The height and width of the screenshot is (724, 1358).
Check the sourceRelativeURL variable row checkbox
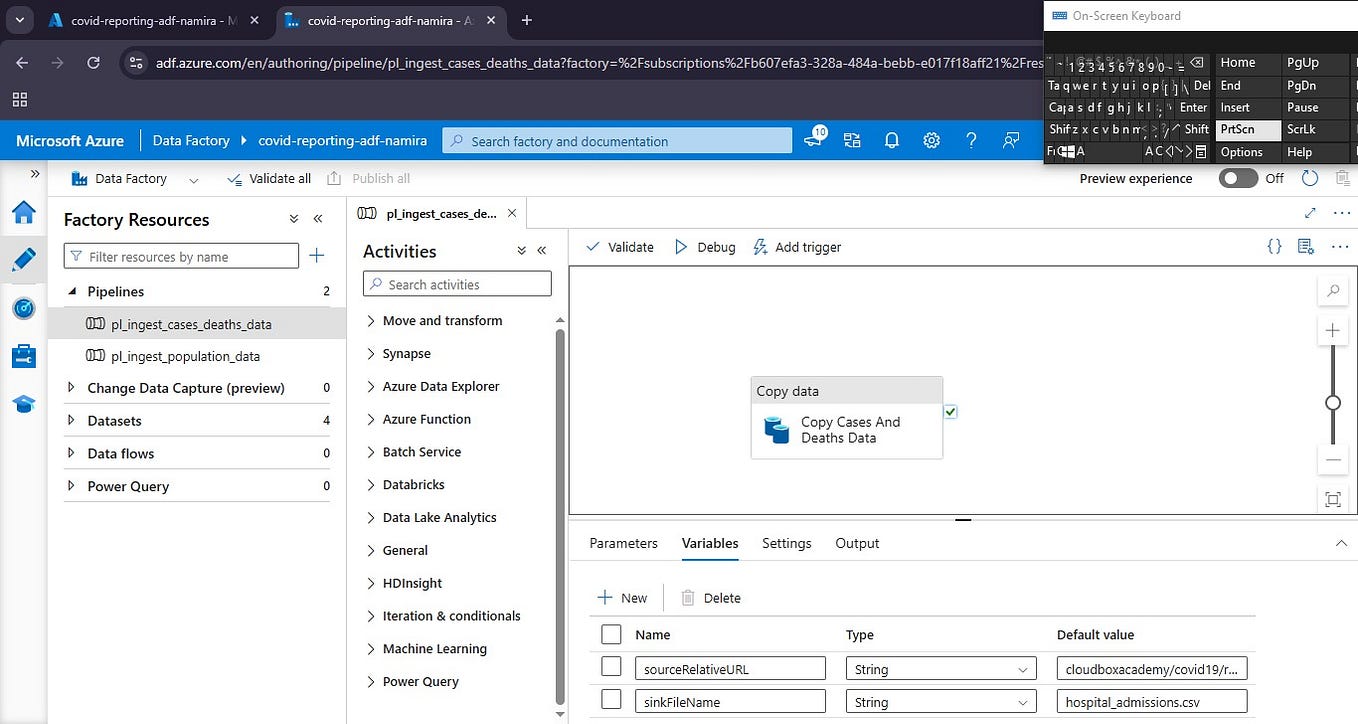pyautogui.click(x=611, y=667)
